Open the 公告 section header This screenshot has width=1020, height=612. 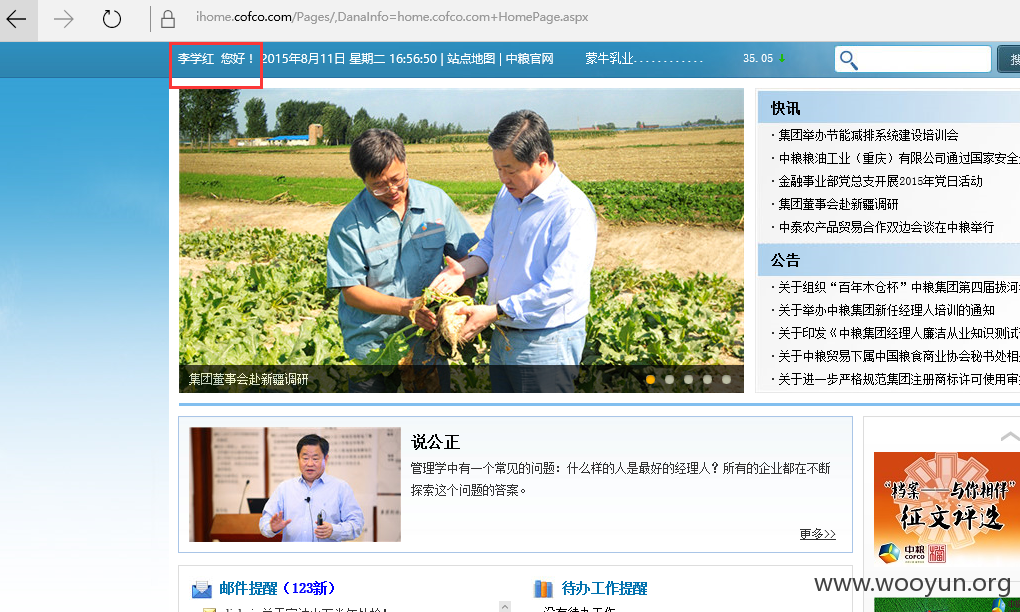(x=785, y=260)
